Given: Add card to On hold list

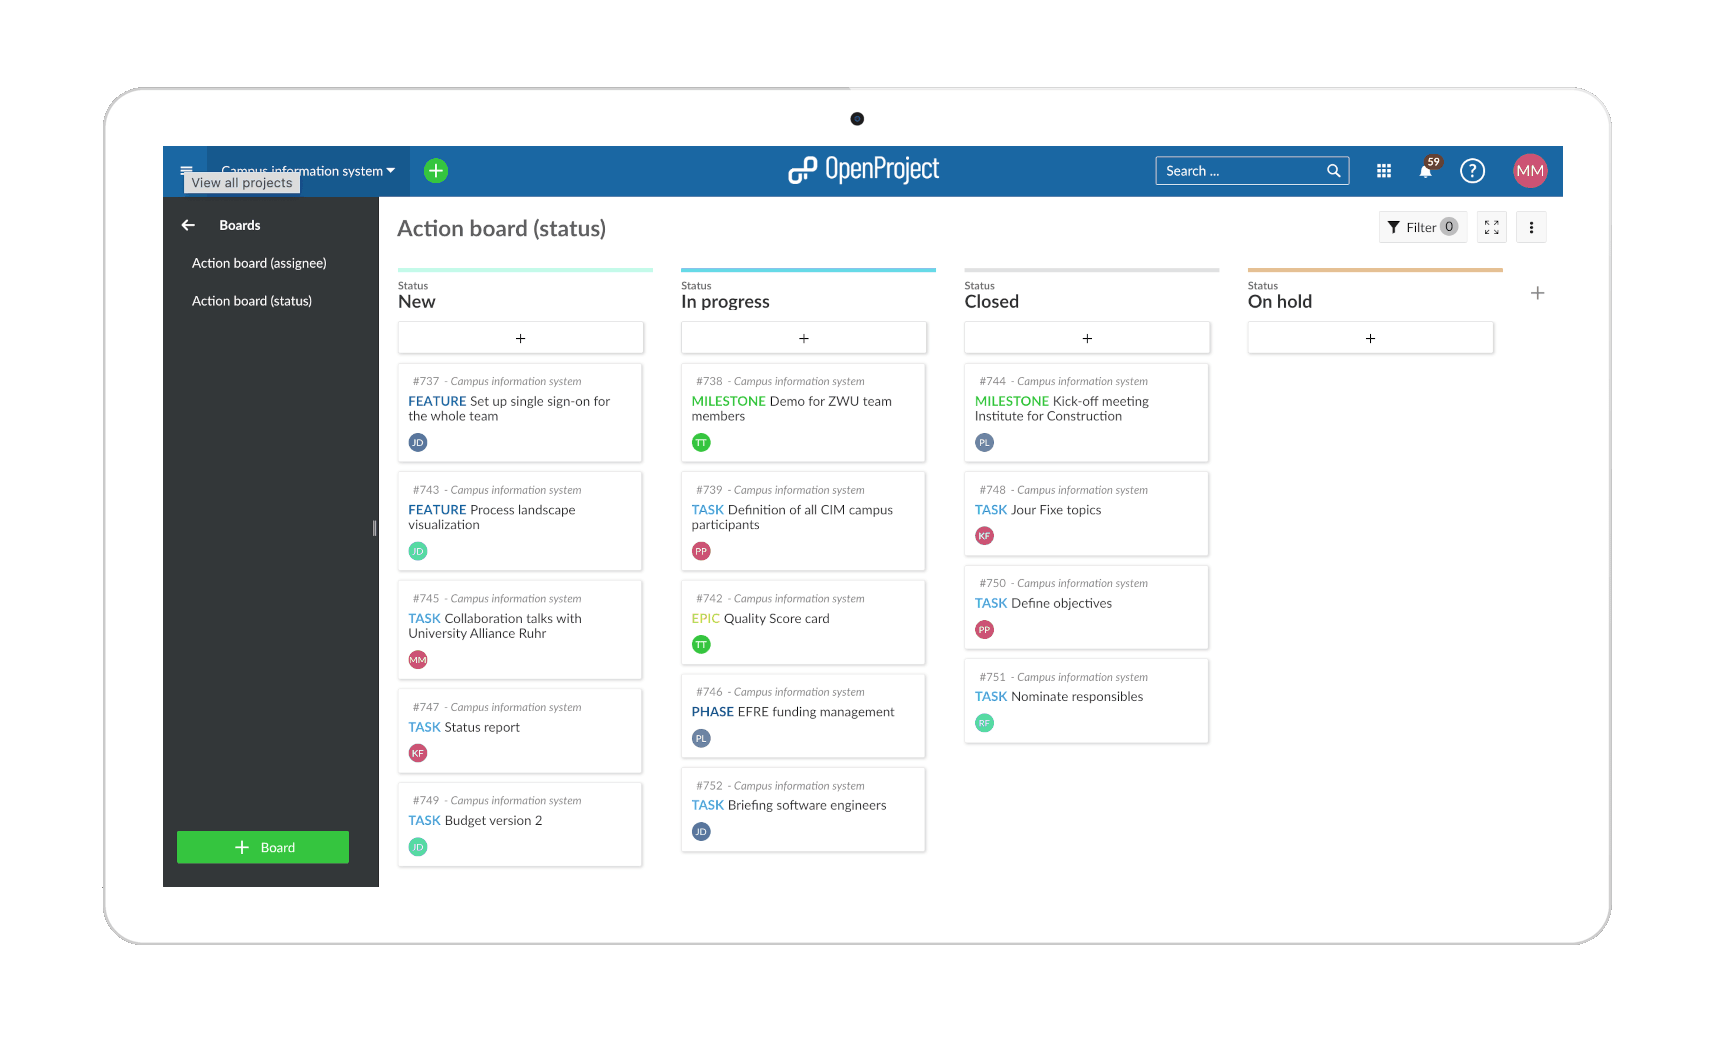Looking at the screenshot, I should [1370, 338].
